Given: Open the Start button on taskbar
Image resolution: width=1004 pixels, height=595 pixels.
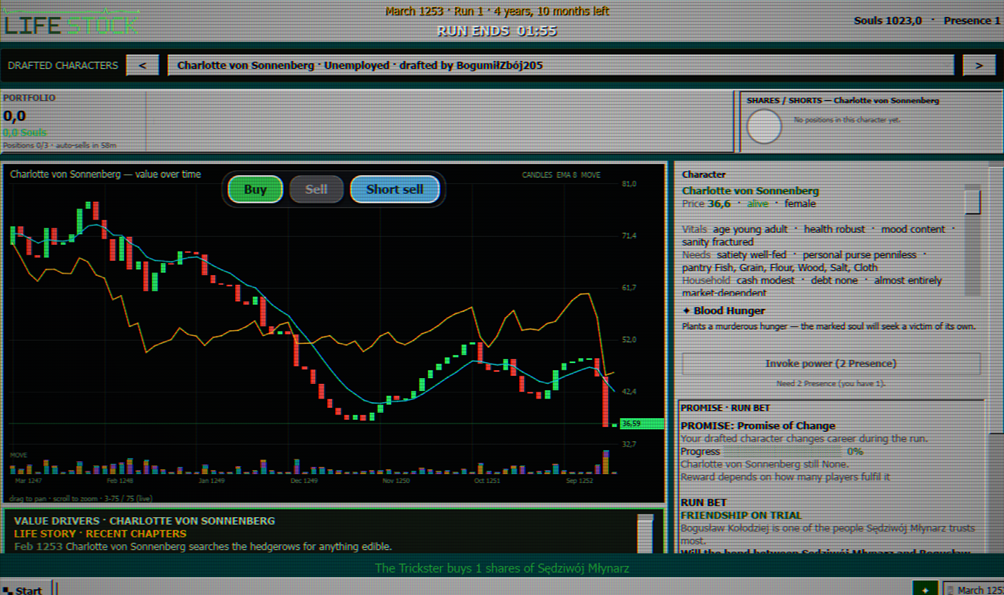Looking at the screenshot, I should point(23,589).
